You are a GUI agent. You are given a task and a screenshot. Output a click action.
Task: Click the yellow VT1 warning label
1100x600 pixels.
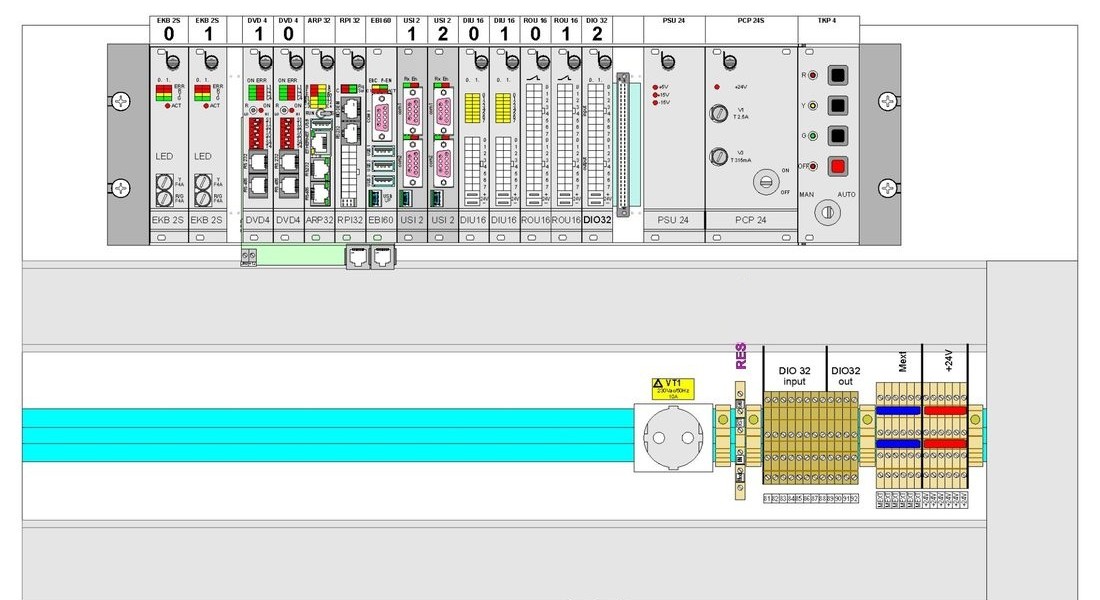673,389
